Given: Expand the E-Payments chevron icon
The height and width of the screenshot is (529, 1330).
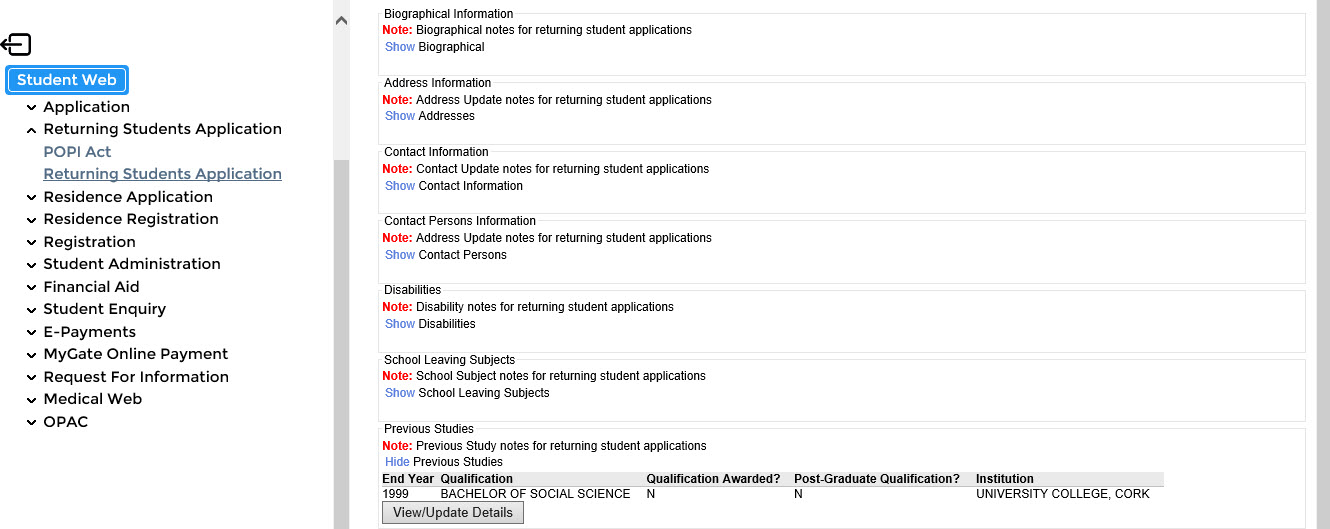Looking at the screenshot, I should click(x=33, y=333).
